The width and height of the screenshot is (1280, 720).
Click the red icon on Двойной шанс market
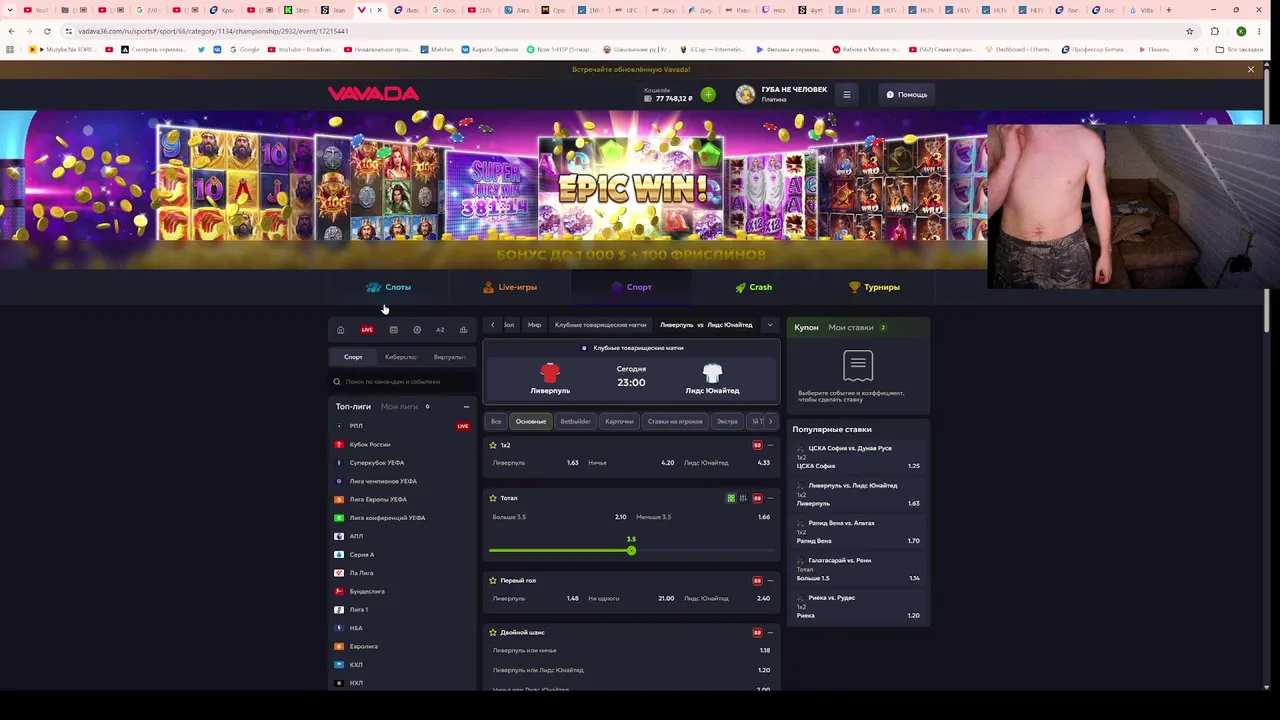pos(757,632)
